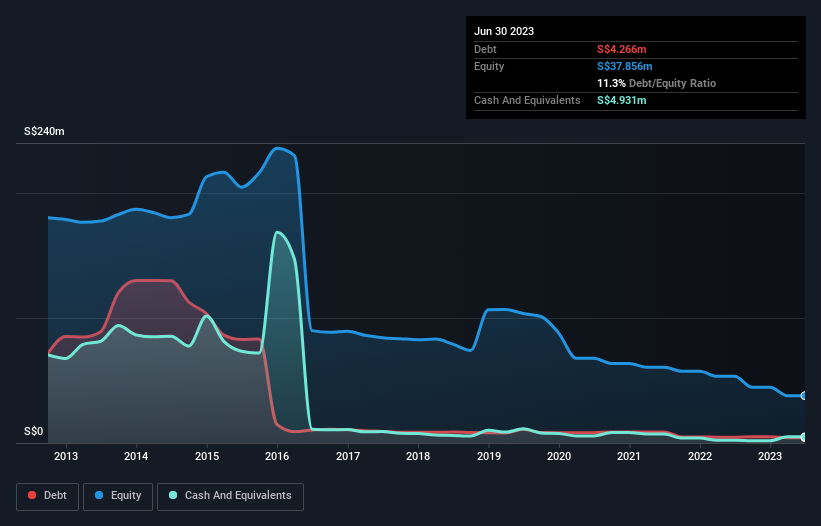Screen dimensions: 821x526
Task: Select the 2018 x-axis label
Action: [x=418, y=456]
